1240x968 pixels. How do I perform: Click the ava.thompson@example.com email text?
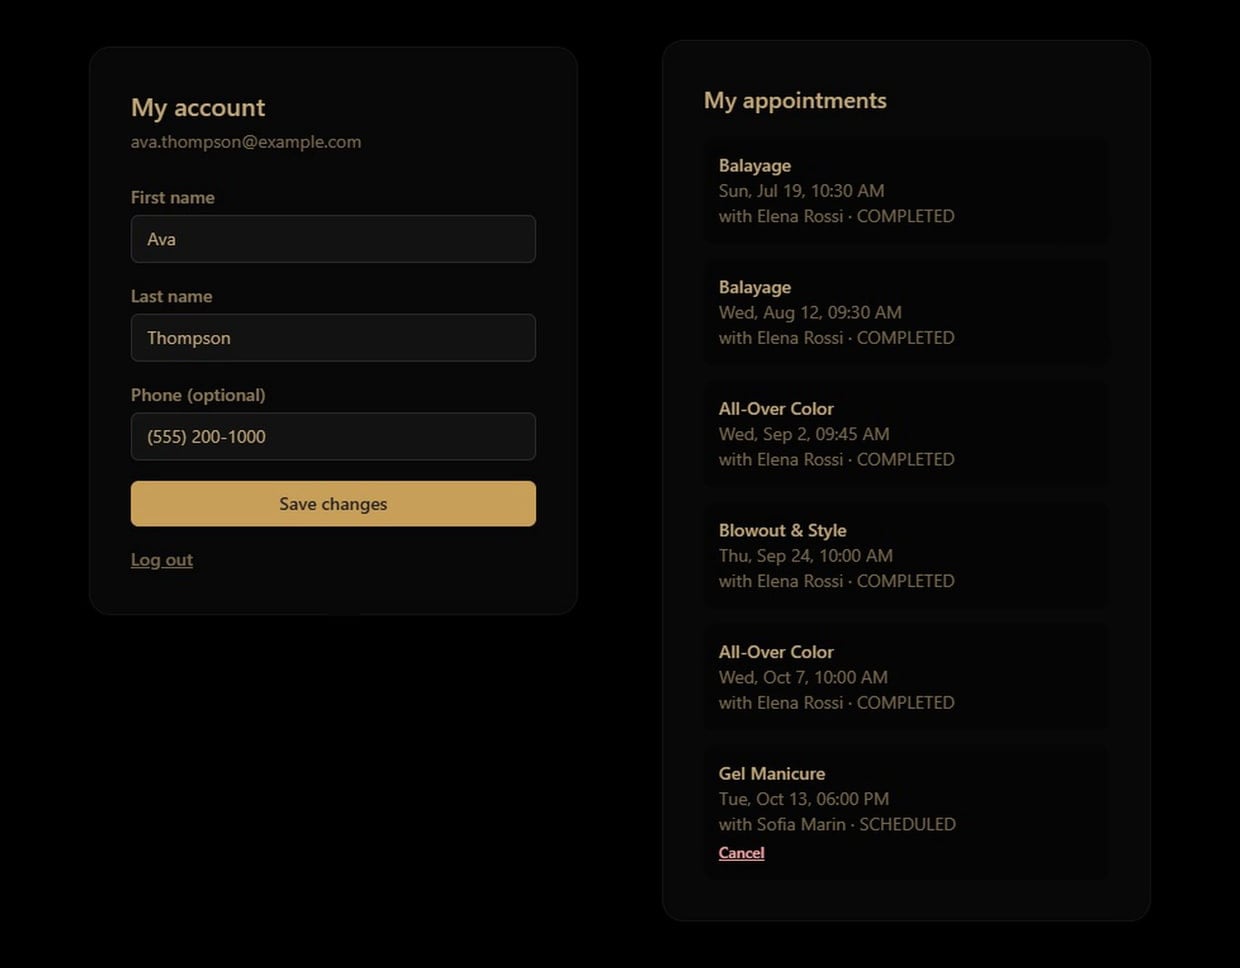(x=246, y=142)
